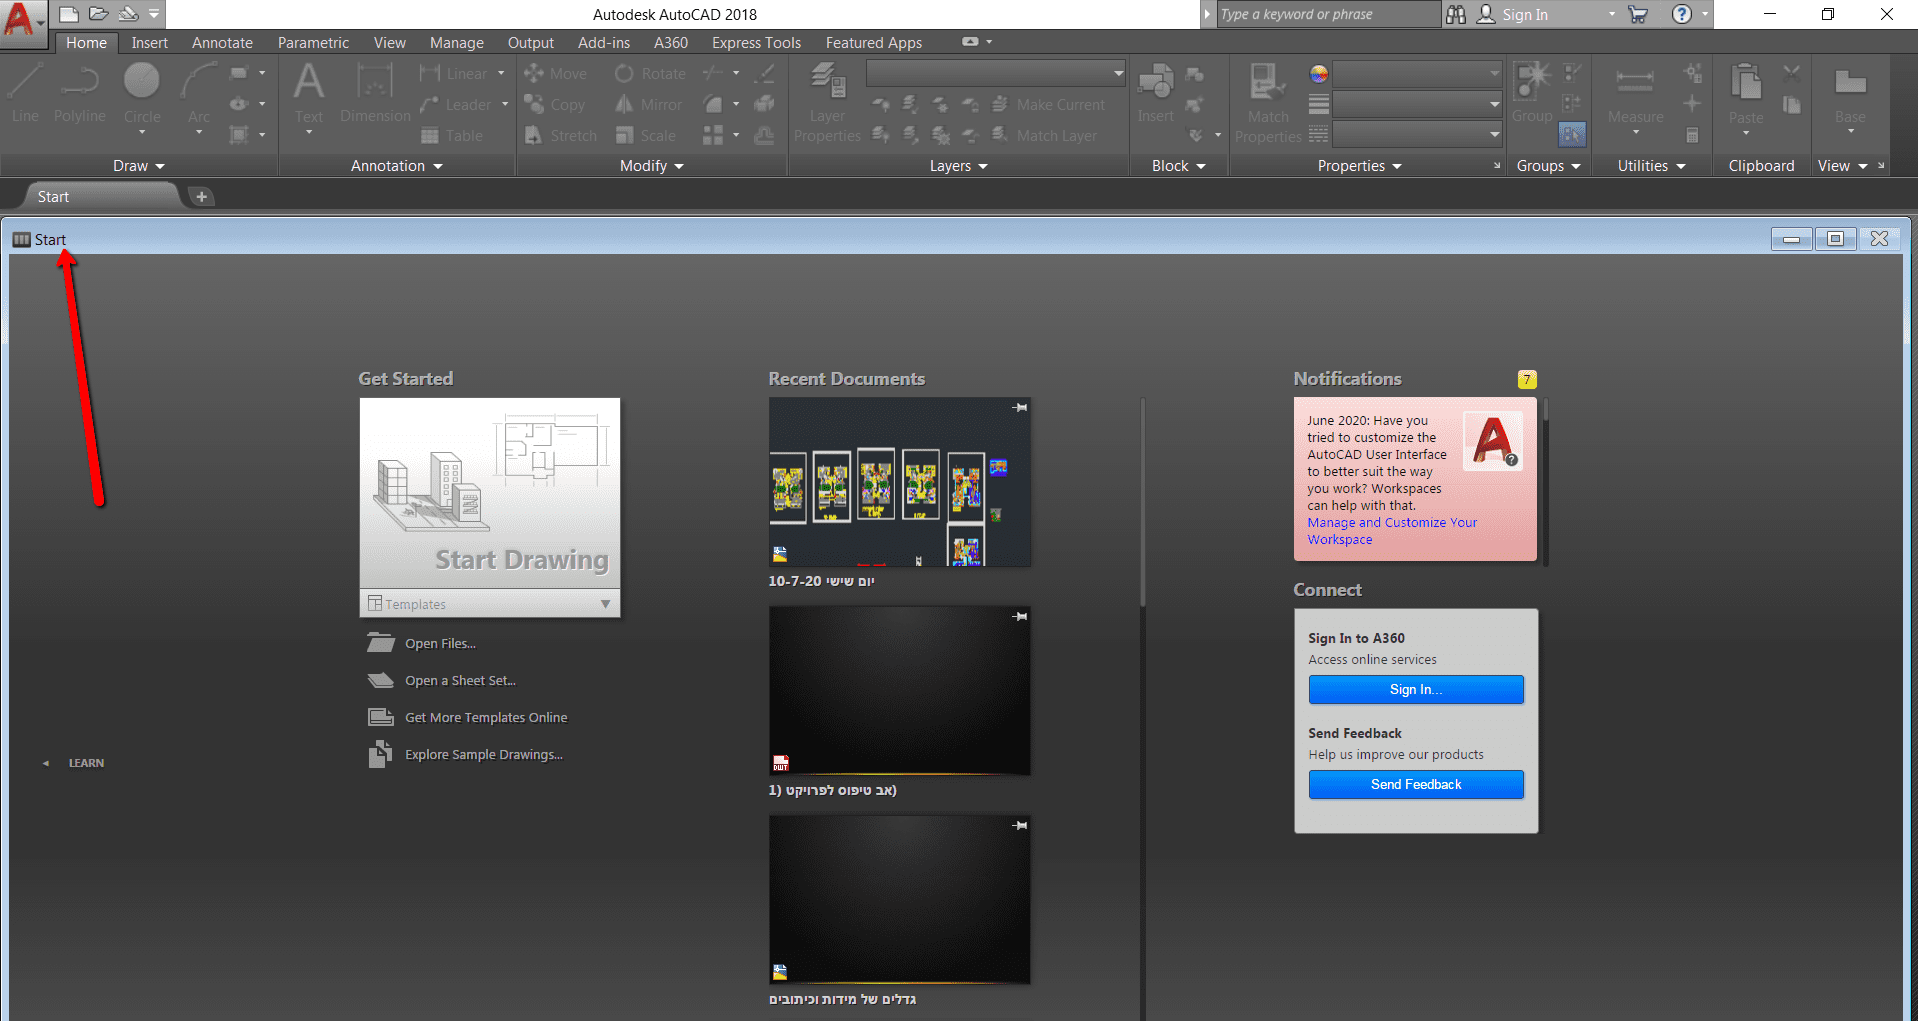Image resolution: width=1918 pixels, height=1021 pixels.
Task: Click the Group tool
Action: tap(1532, 93)
